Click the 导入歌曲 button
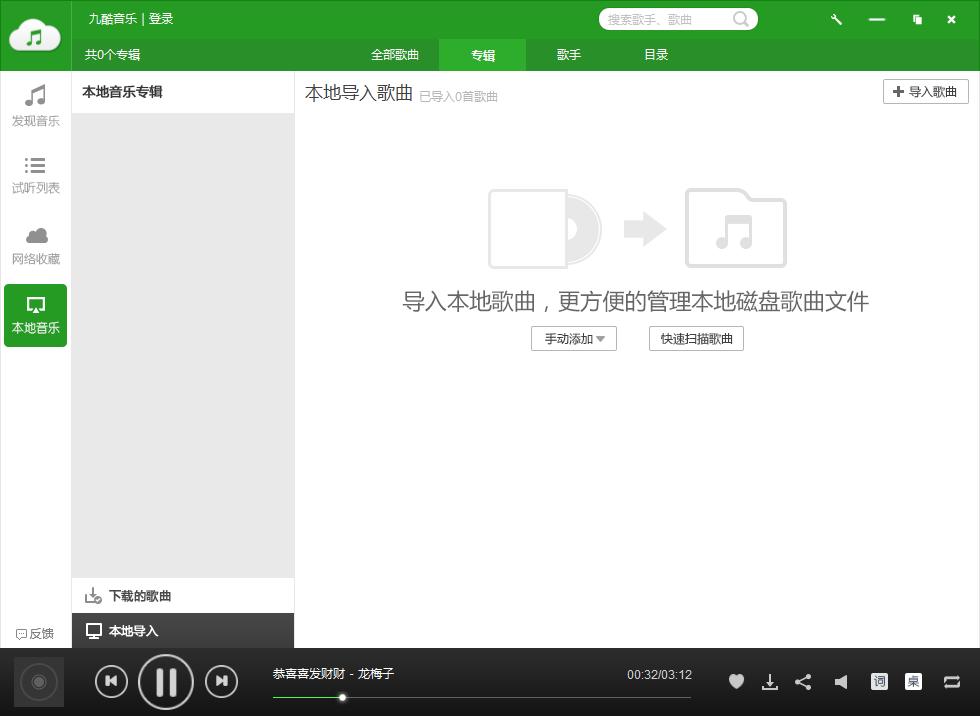This screenshot has height=716, width=980. click(x=924, y=91)
